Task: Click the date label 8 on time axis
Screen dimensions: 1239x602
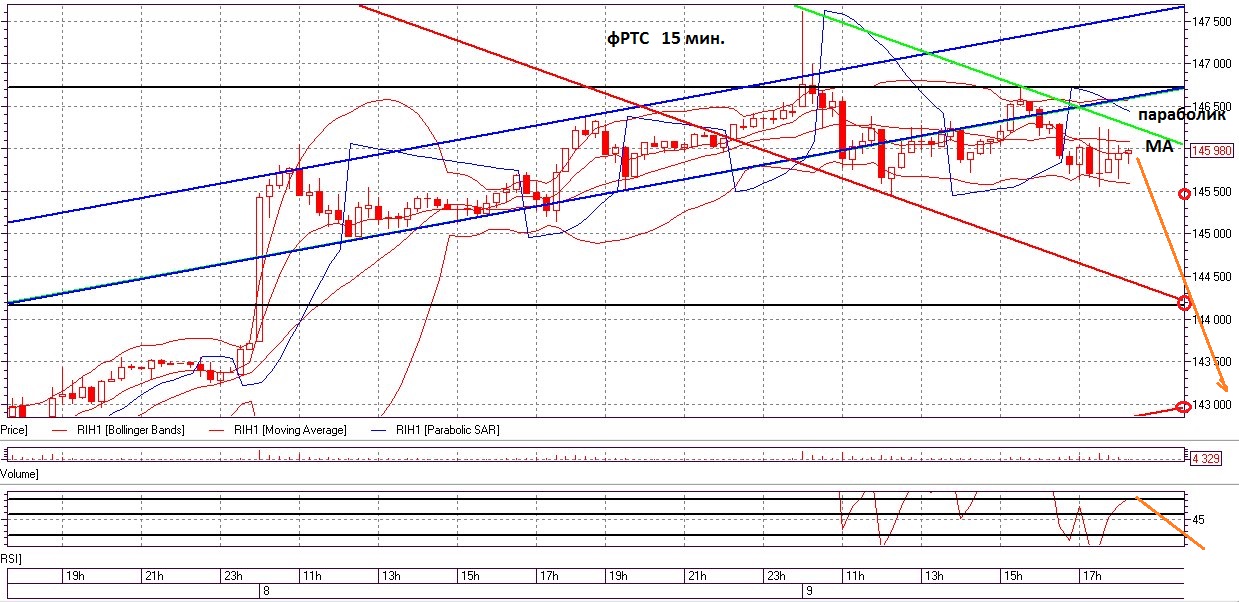Action: 265,591
